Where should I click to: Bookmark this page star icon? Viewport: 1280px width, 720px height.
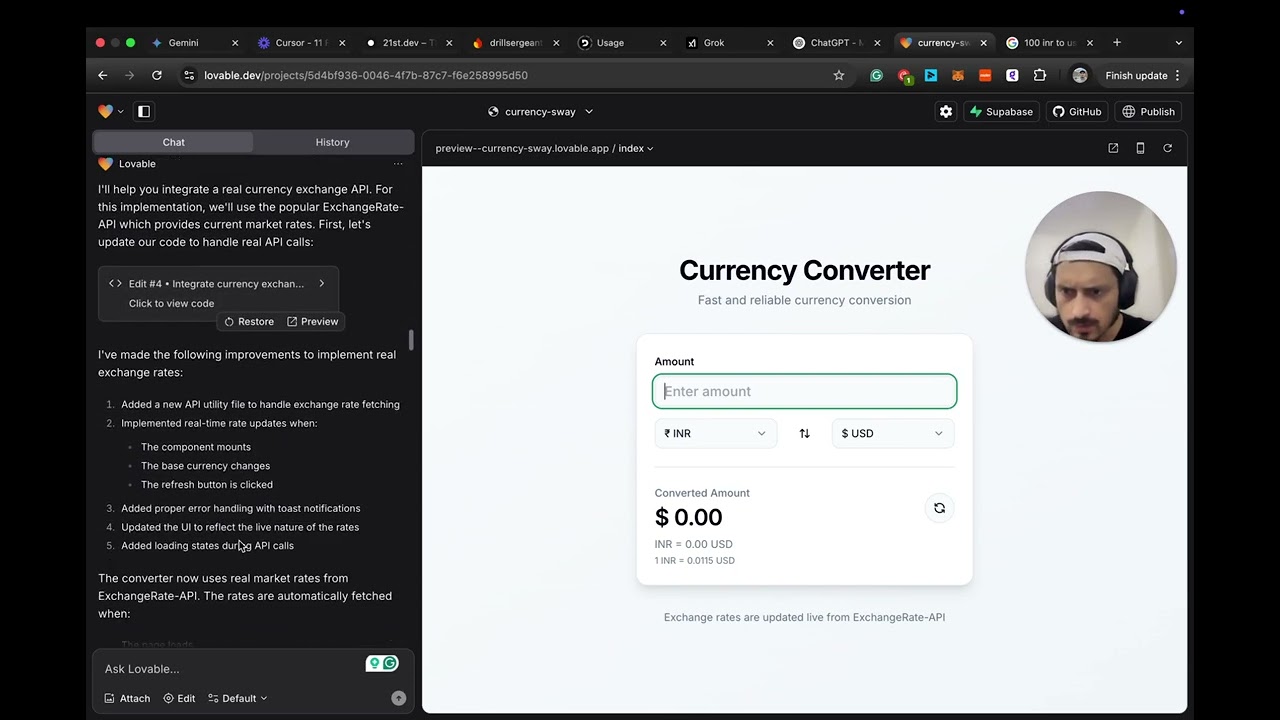839,75
